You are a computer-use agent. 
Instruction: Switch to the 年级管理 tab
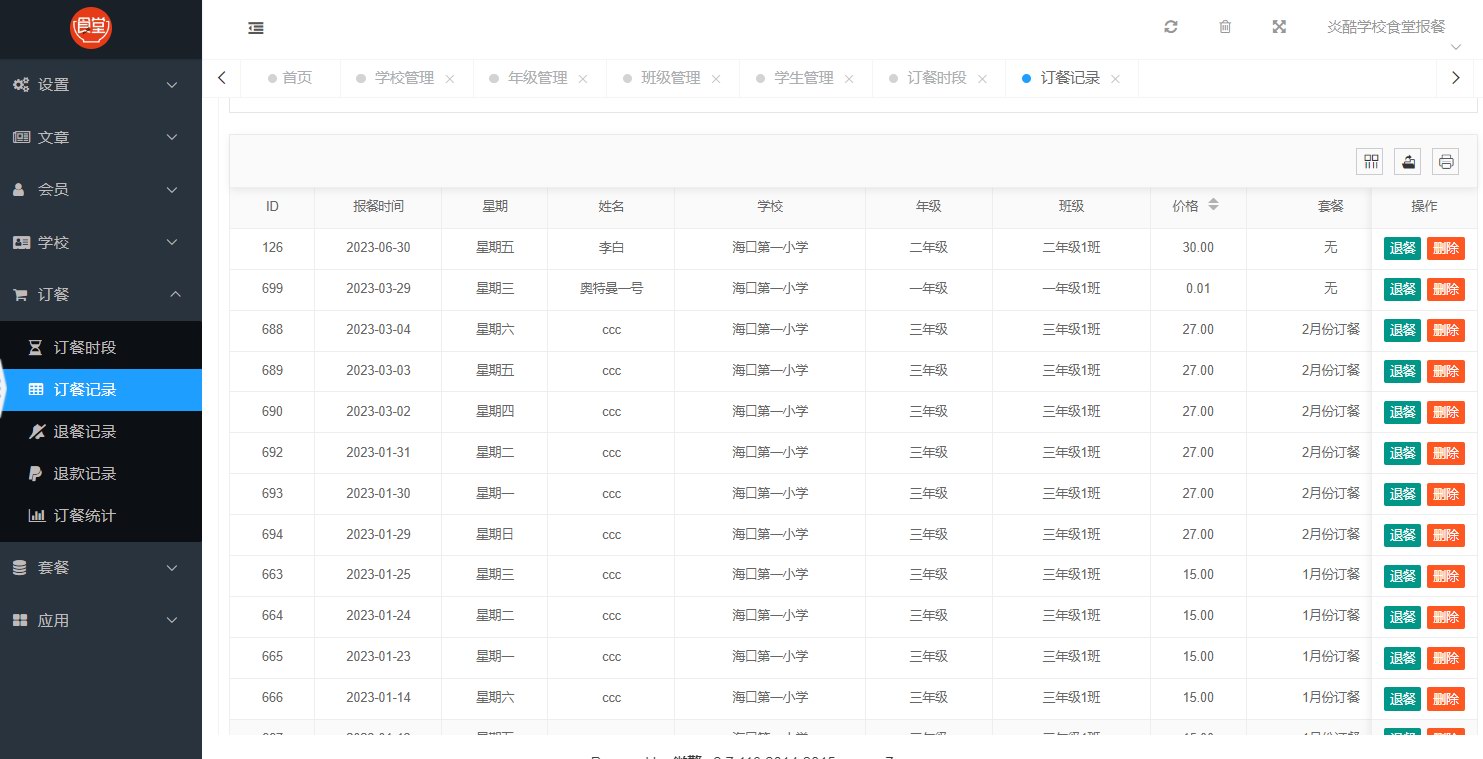(x=537, y=78)
